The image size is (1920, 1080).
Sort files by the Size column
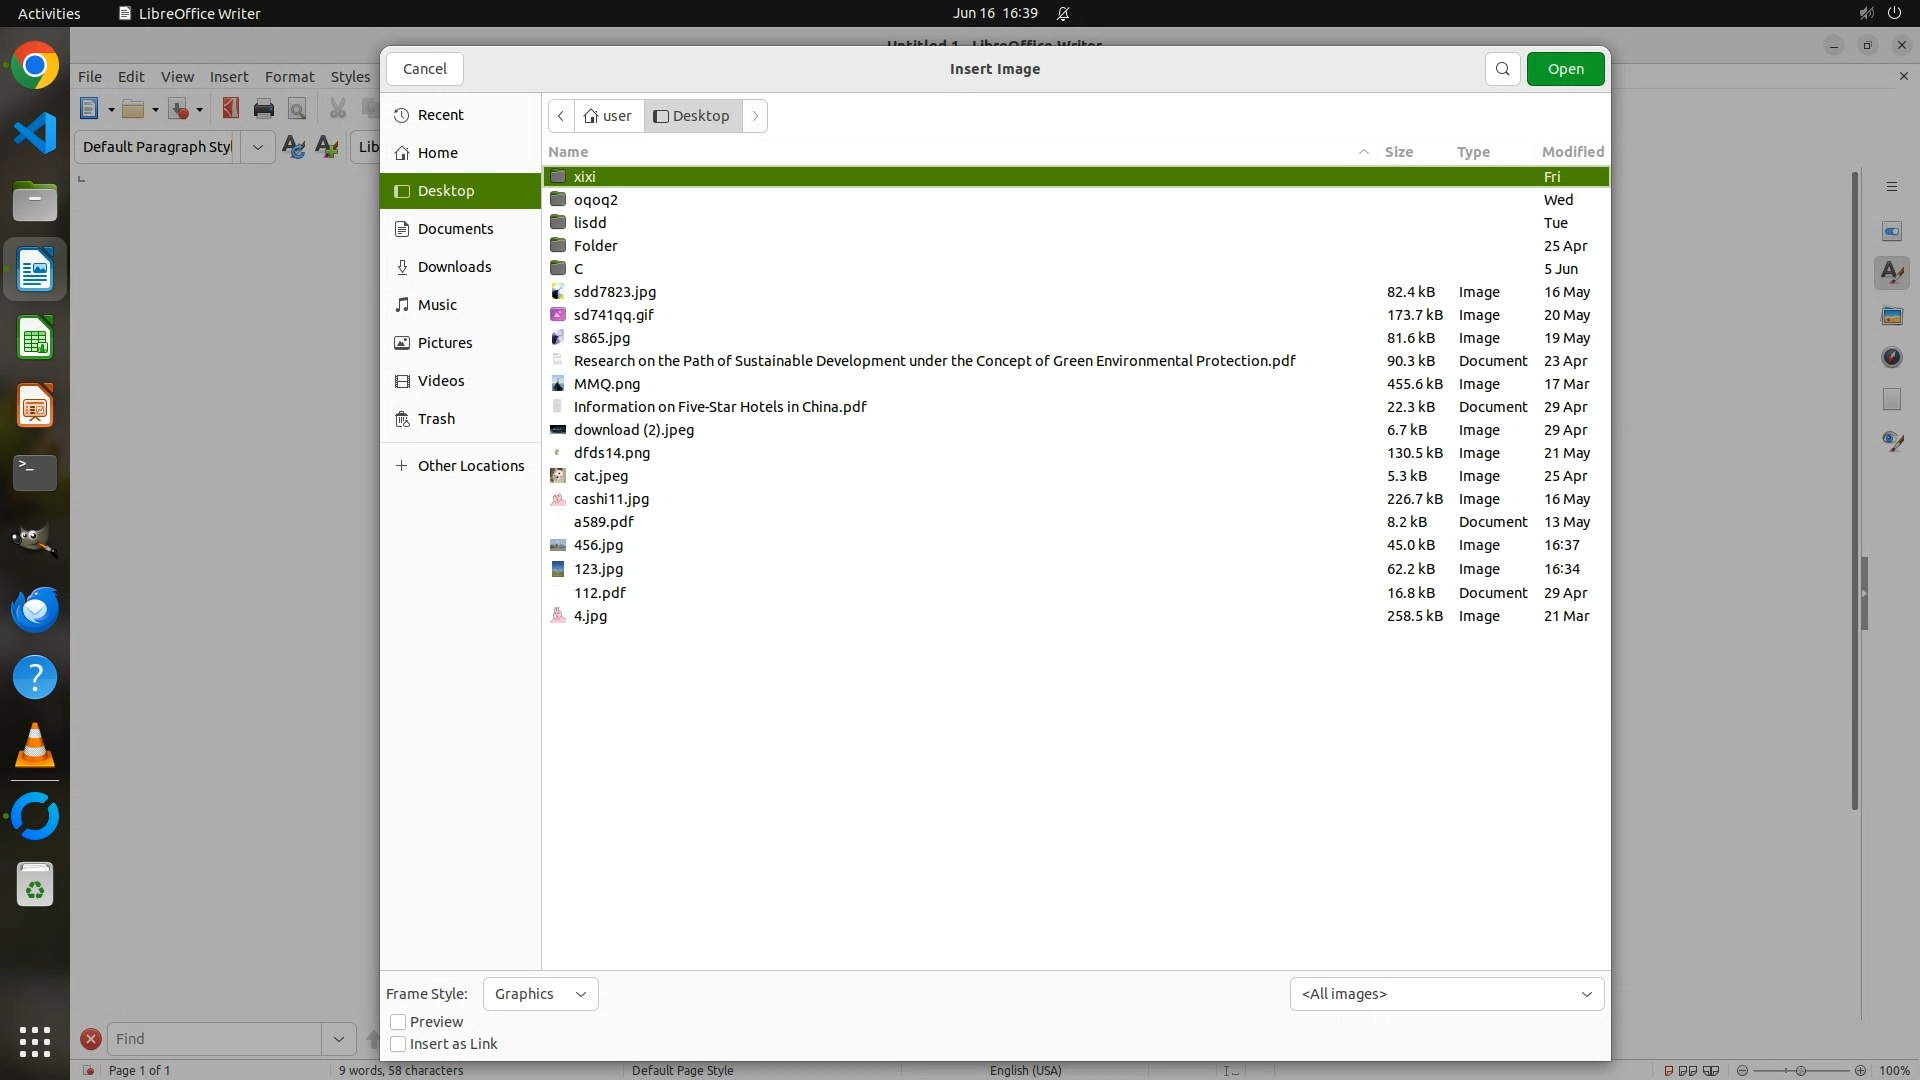coord(1398,152)
